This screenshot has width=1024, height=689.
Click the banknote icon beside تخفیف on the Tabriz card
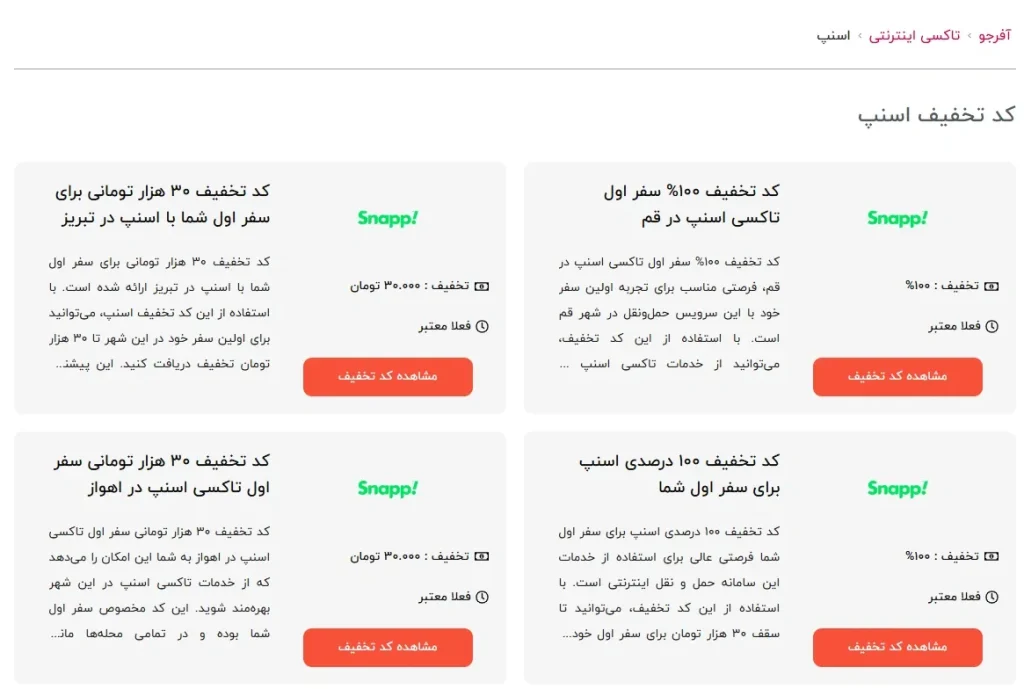click(x=483, y=286)
